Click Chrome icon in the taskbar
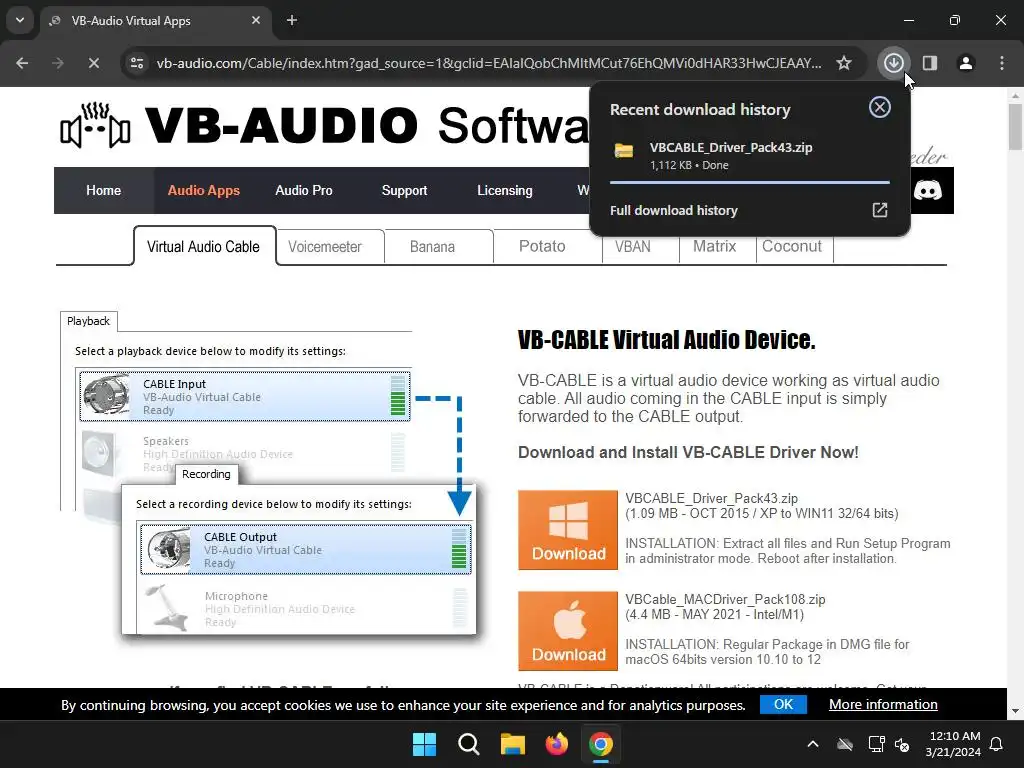 pos(601,744)
